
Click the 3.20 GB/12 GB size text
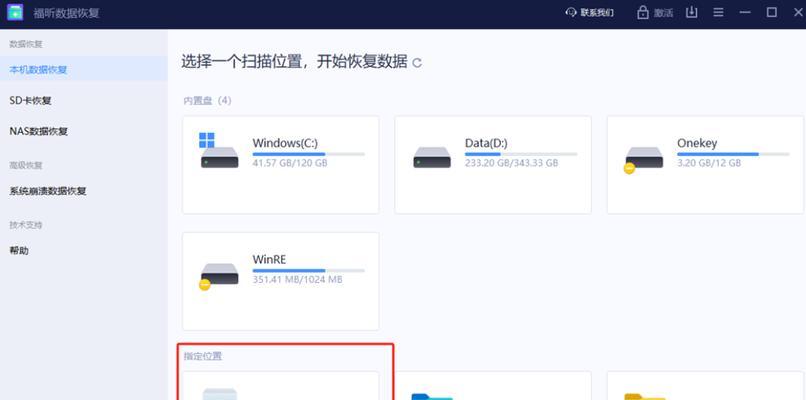[709, 163]
